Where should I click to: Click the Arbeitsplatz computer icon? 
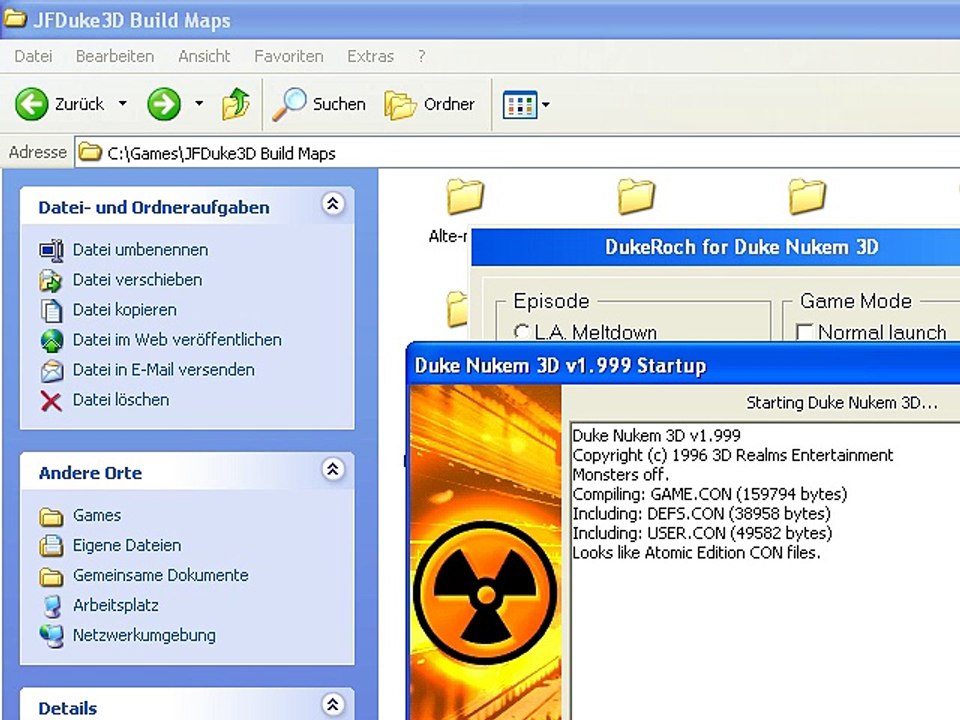point(53,606)
